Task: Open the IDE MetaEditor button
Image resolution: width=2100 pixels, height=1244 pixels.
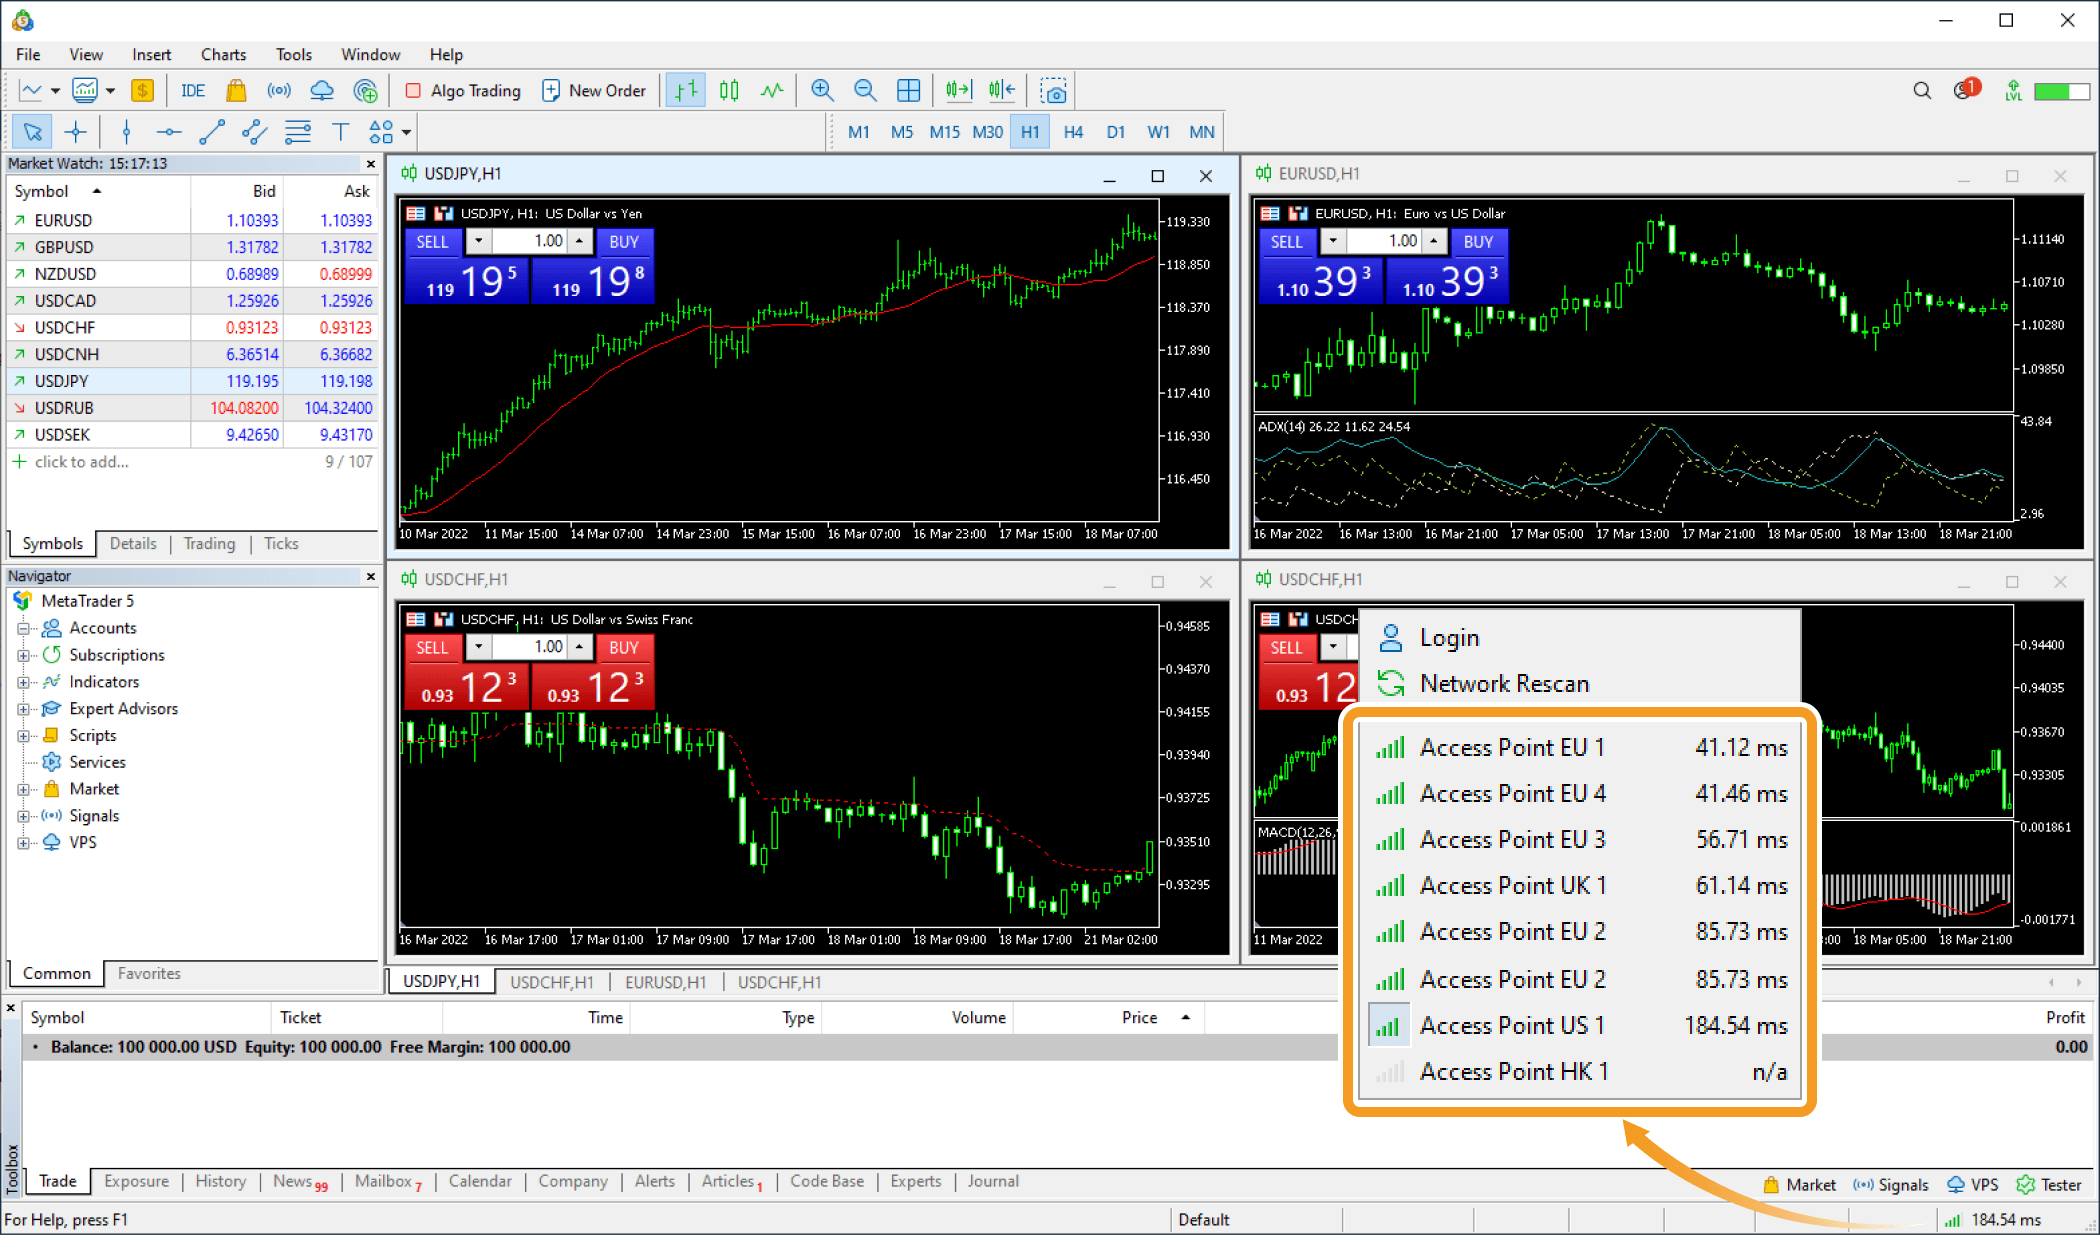Action: coord(192,91)
